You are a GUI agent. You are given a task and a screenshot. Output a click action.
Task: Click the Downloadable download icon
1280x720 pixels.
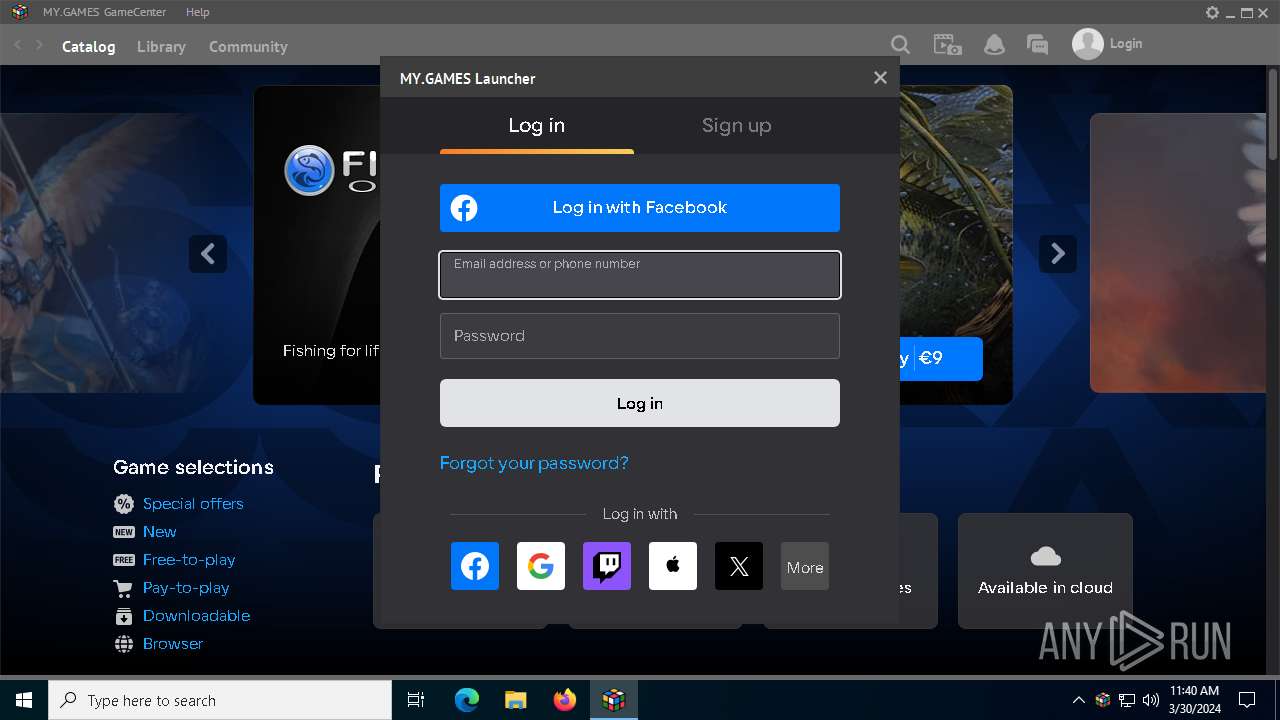(x=124, y=616)
